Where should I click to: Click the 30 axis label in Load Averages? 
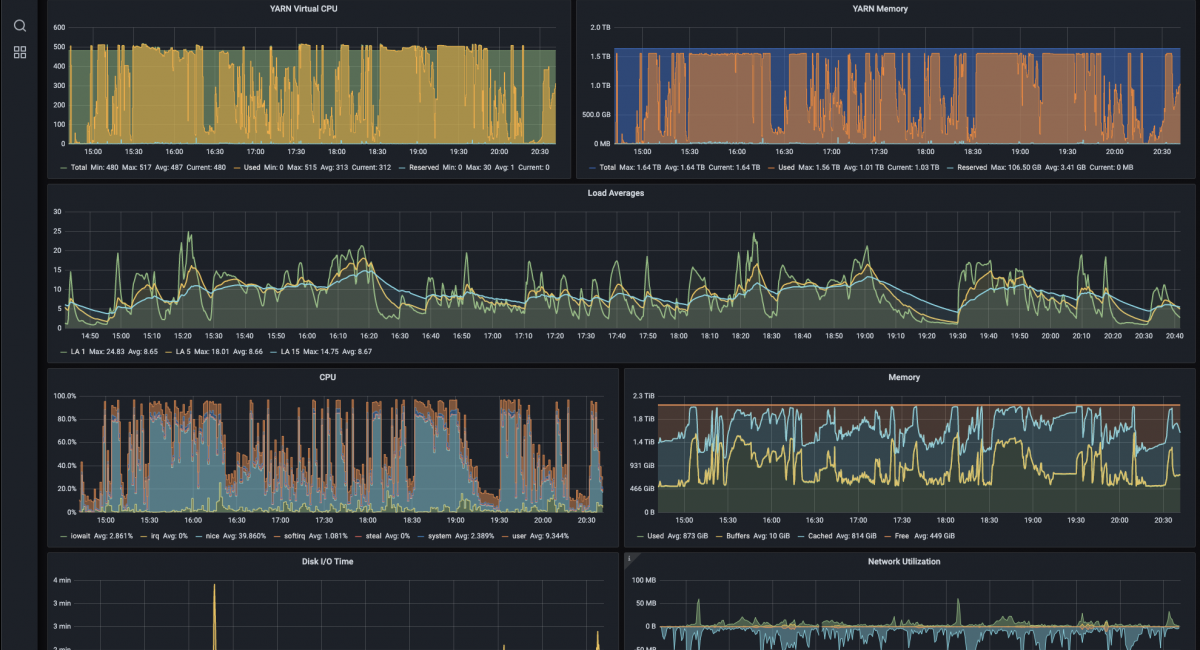[x=57, y=212]
